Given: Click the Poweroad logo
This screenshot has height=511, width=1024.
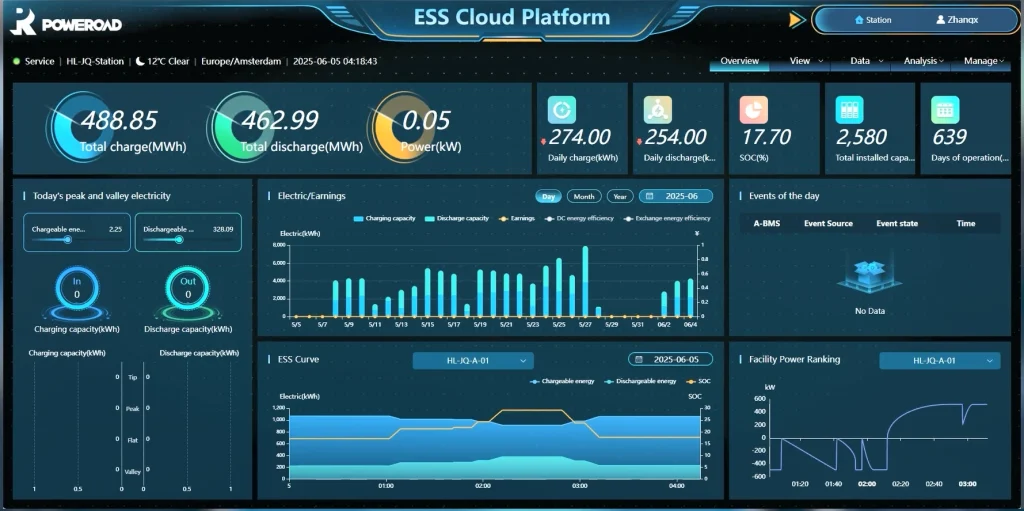Looking at the screenshot, I should click(x=70, y=21).
